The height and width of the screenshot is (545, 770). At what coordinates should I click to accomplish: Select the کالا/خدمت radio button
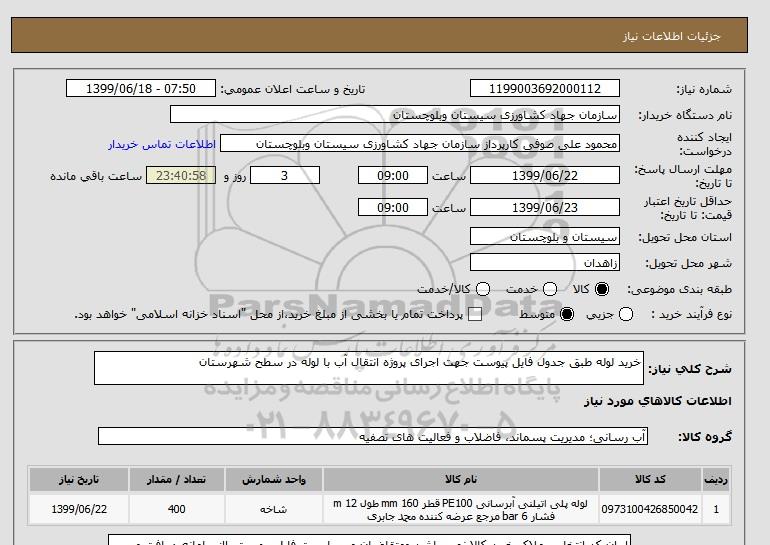coord(483,289)
